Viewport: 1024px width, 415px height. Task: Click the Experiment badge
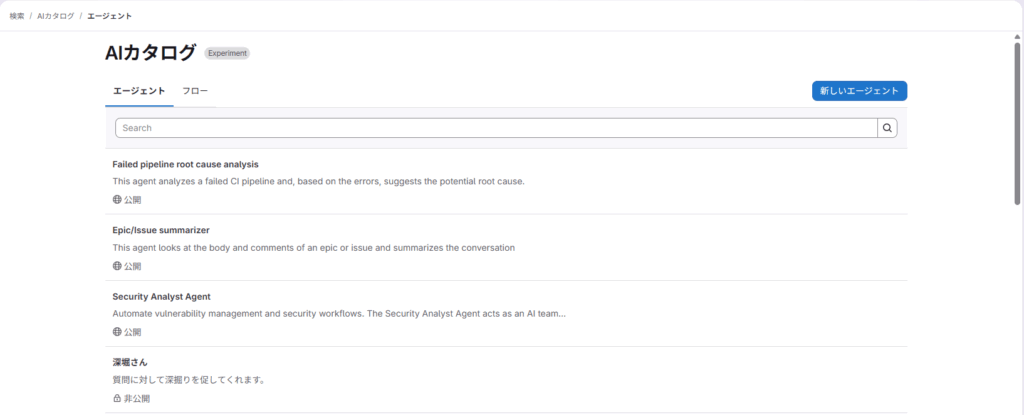pos(227,53)
